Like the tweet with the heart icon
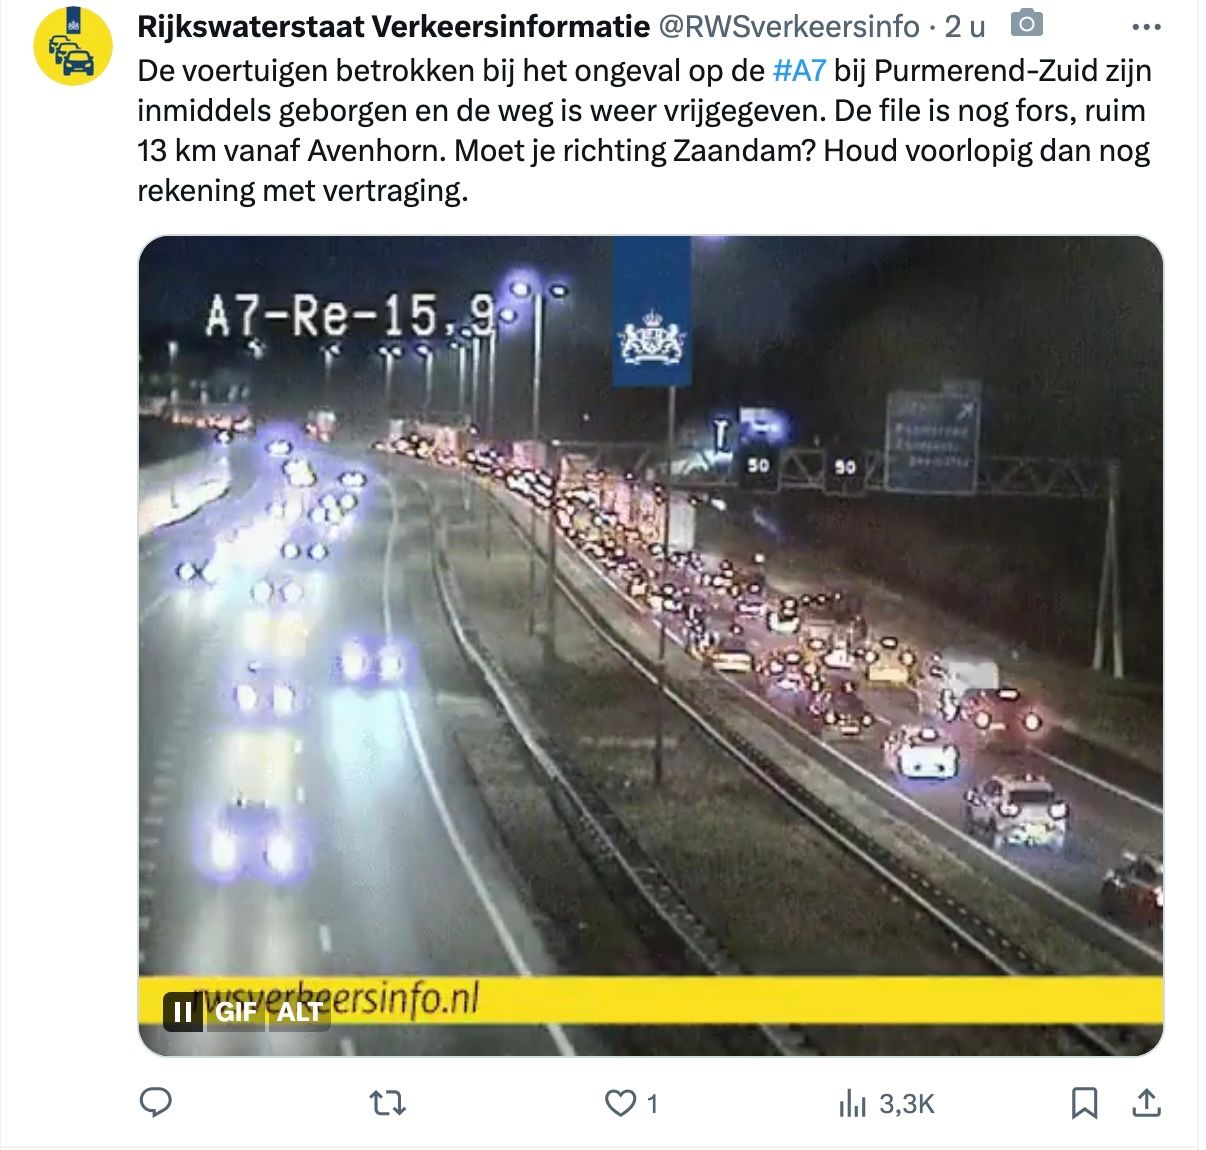1206x1150 pixels. (x=620, y=1103)
